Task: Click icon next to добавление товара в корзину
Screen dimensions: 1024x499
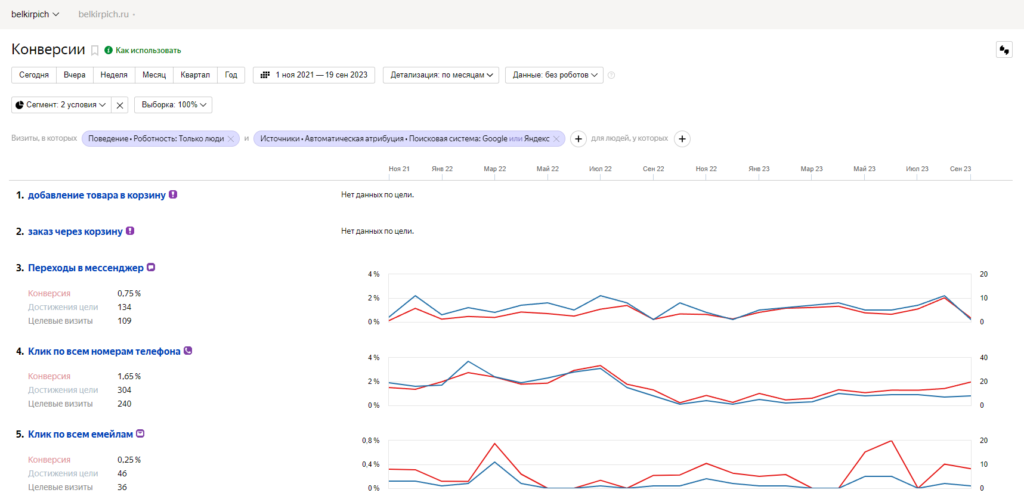Action: coord(173,194)
